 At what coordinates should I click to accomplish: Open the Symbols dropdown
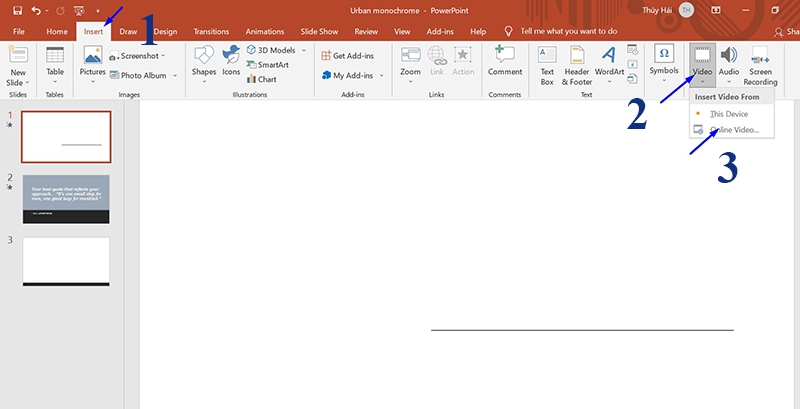click(664, 64)
